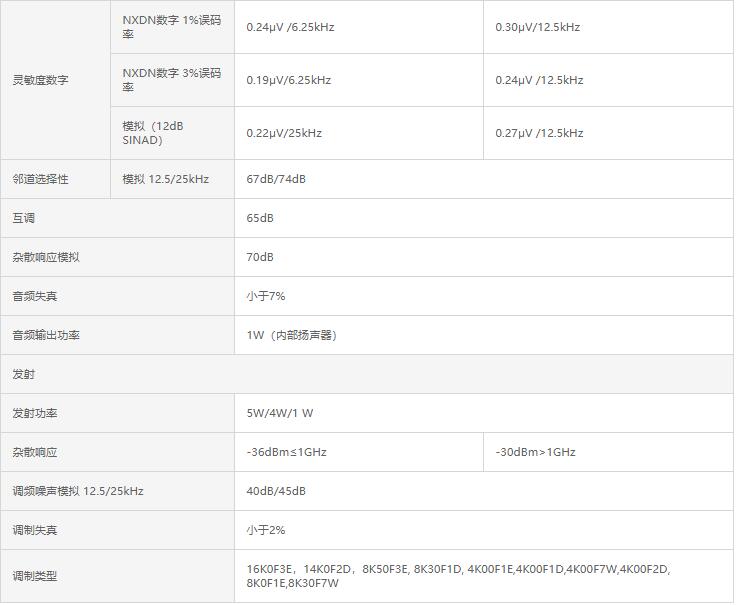Click the 0.27μV /12.5kHz cell

(539, 133)
